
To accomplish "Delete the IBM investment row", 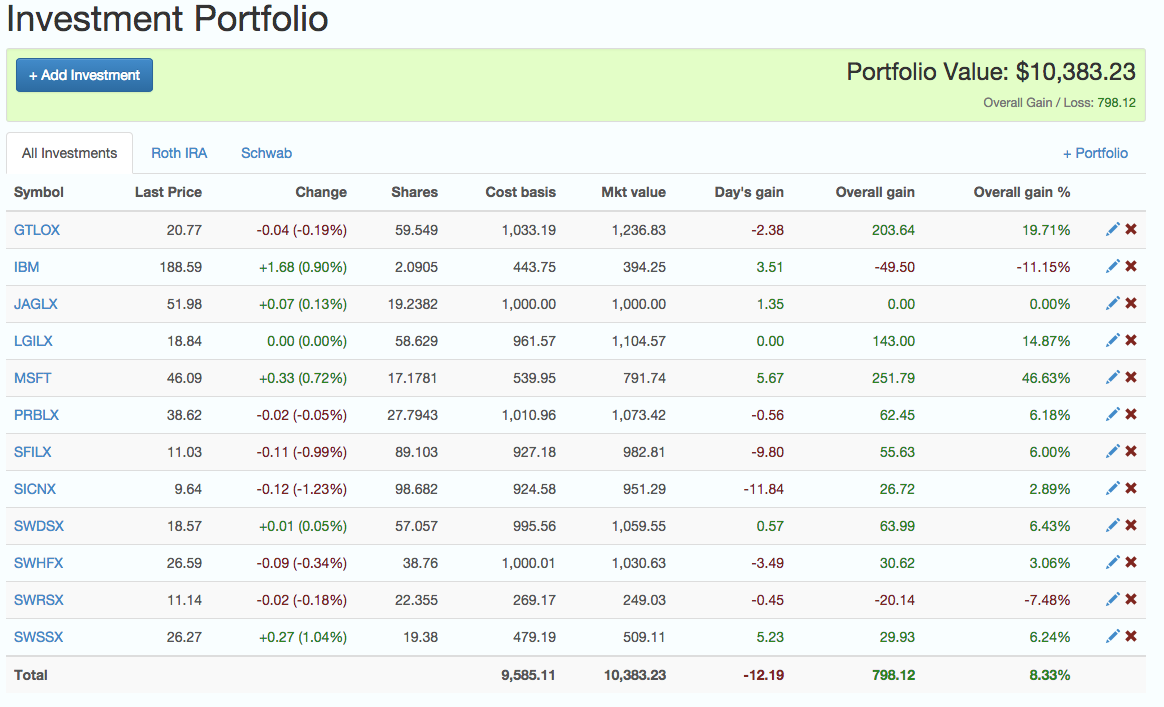I will [1131, 267].
